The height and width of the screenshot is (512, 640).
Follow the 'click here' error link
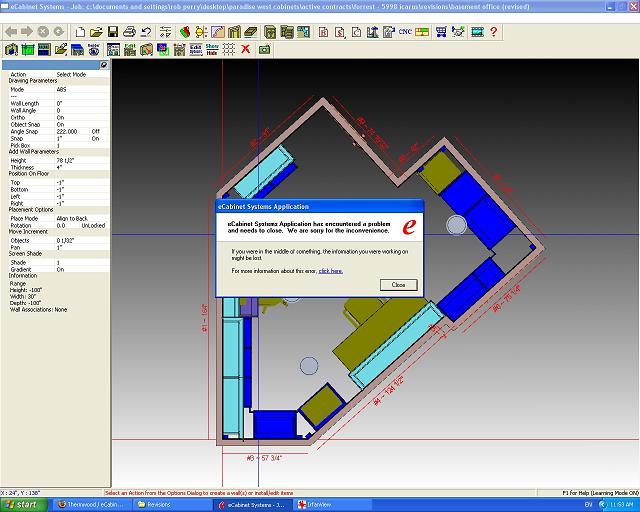click(x=331, y=271)
